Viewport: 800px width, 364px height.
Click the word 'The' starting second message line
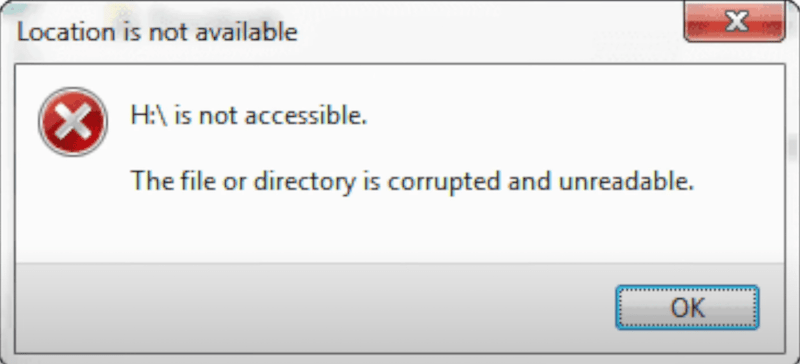(x=147, y=182)
